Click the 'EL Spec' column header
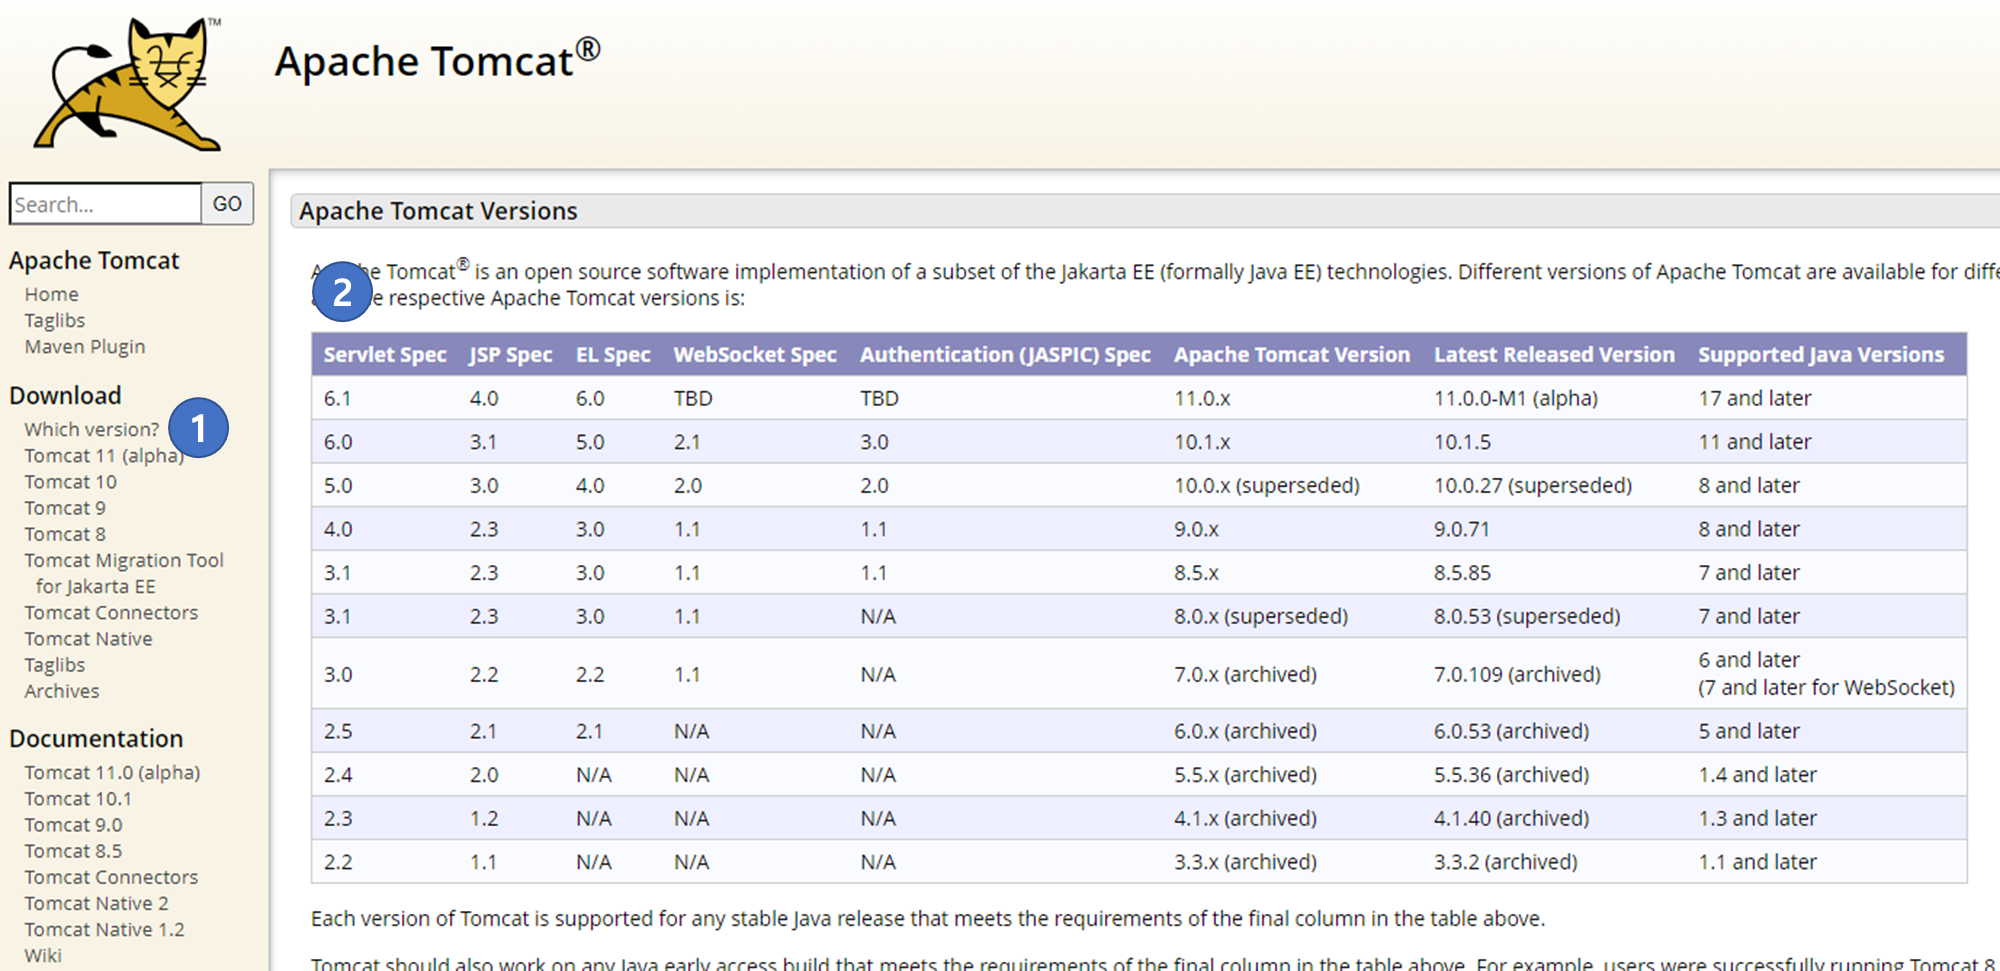Viewport: 2000px width, 971px height. pos(613,354)
